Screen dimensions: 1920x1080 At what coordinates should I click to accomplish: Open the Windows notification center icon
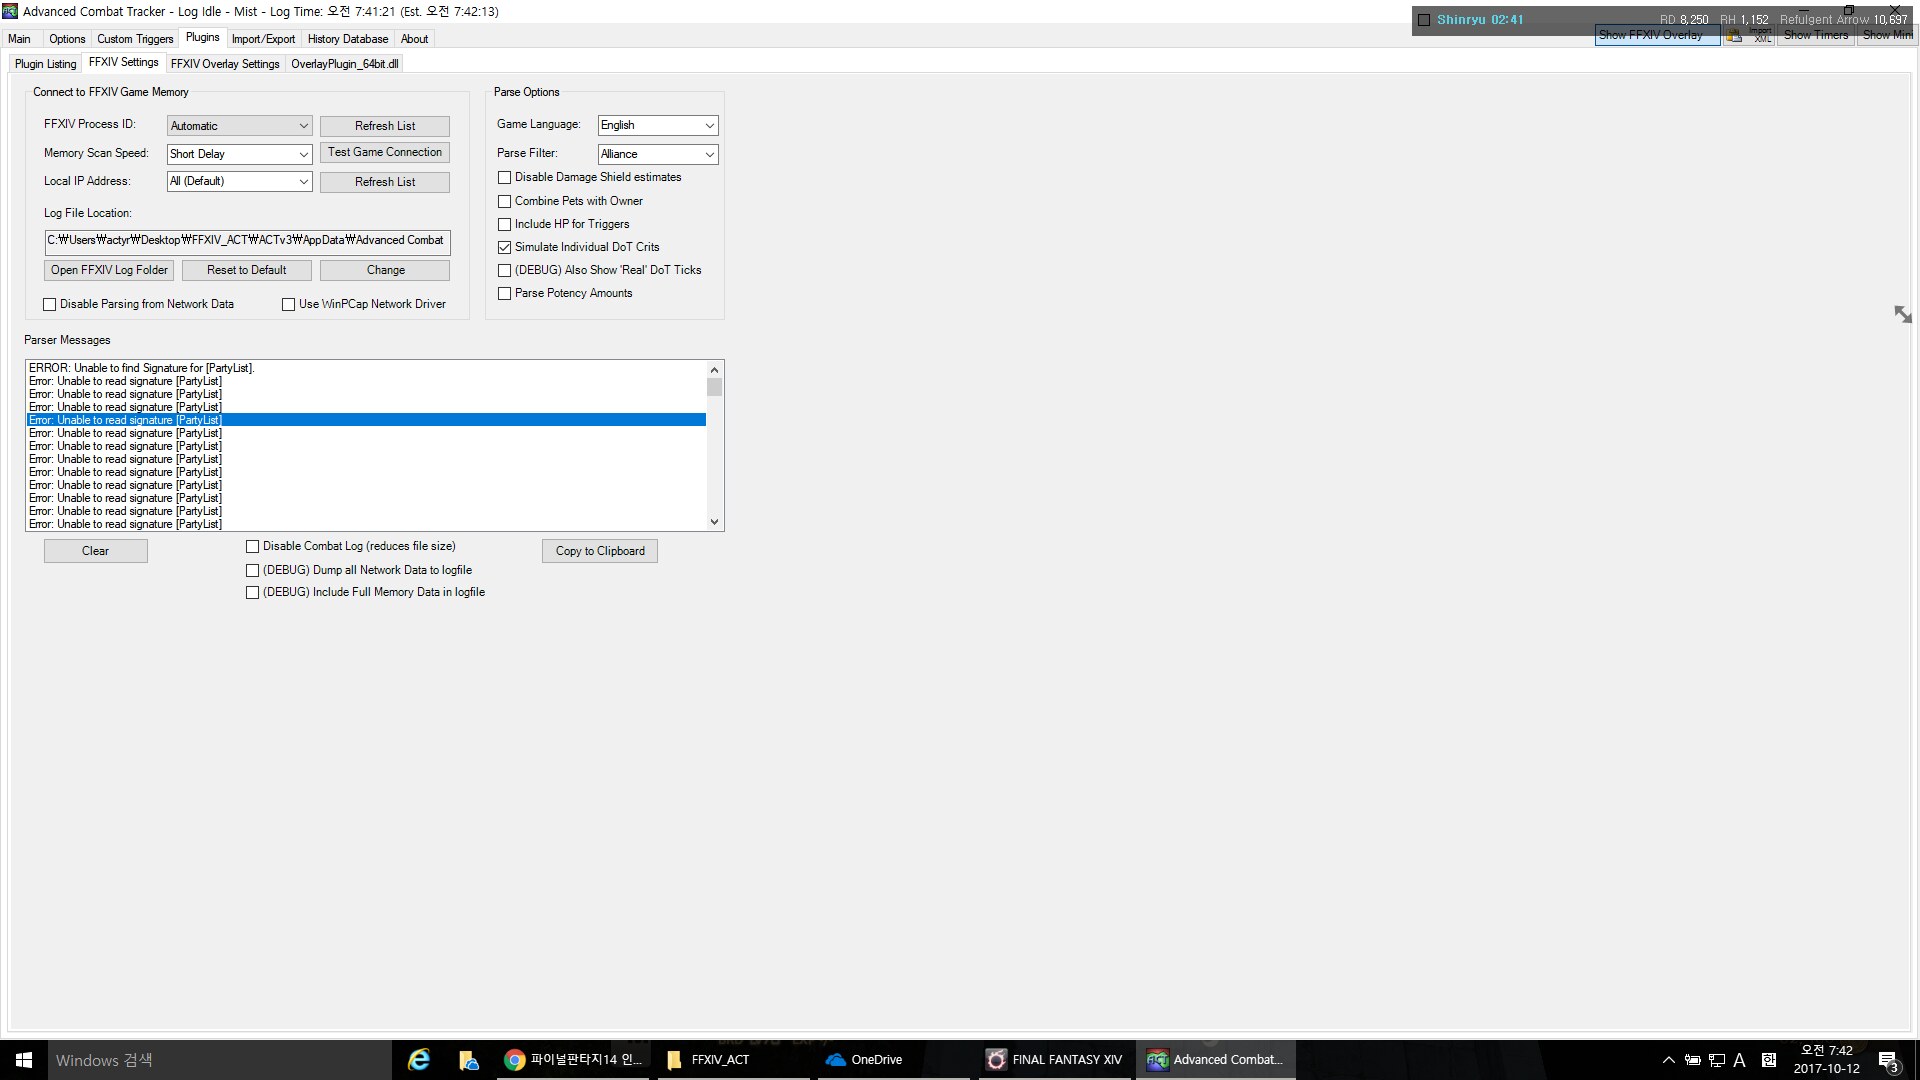pyautogui.click(x=1888, y=1060)
